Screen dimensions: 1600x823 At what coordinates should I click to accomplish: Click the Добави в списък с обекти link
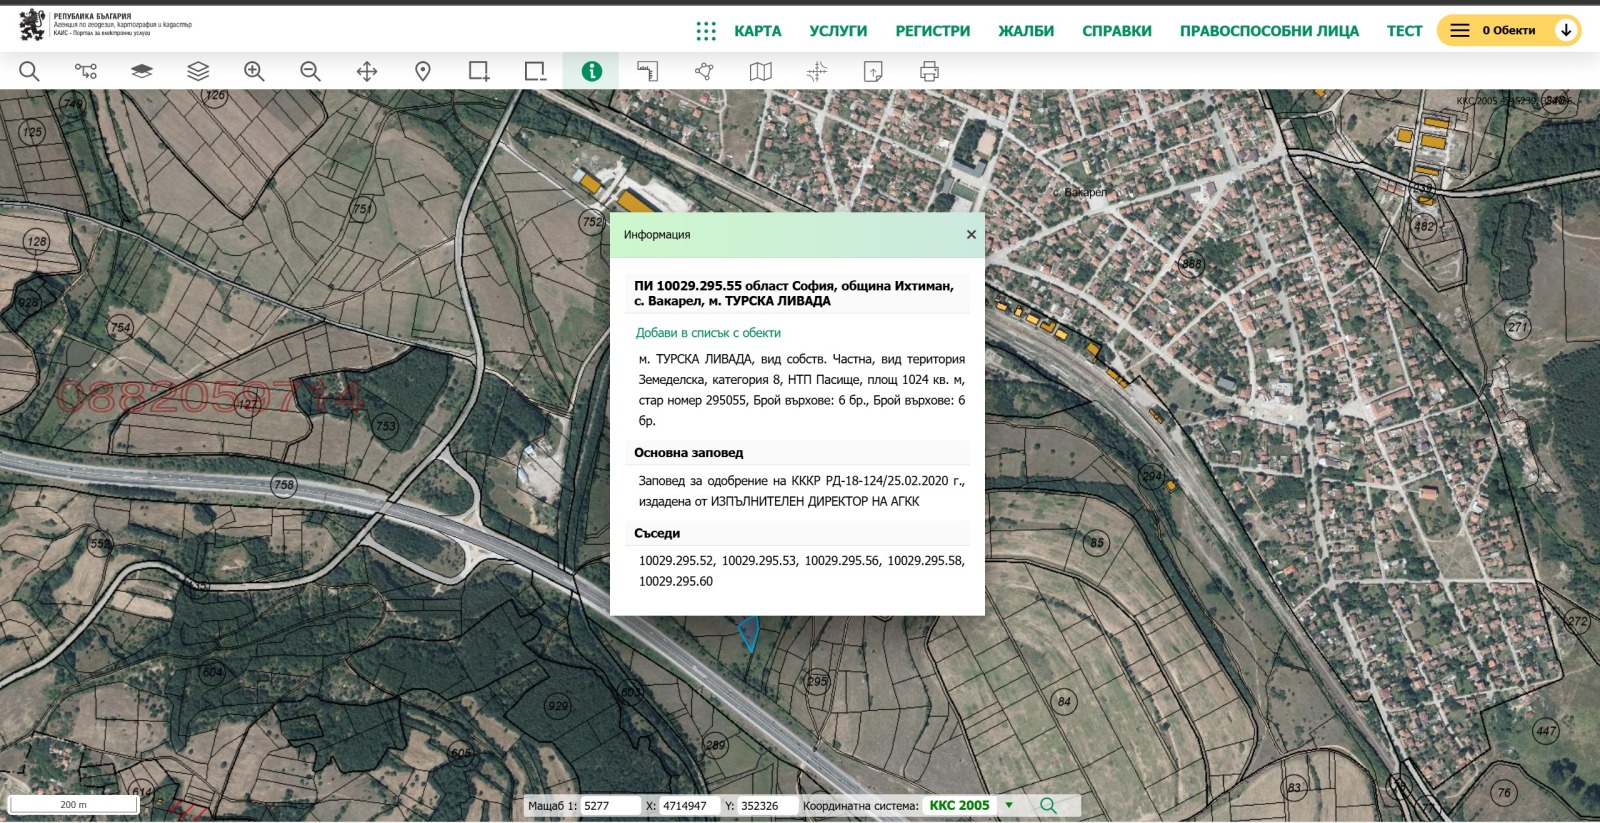pos(708,333)
